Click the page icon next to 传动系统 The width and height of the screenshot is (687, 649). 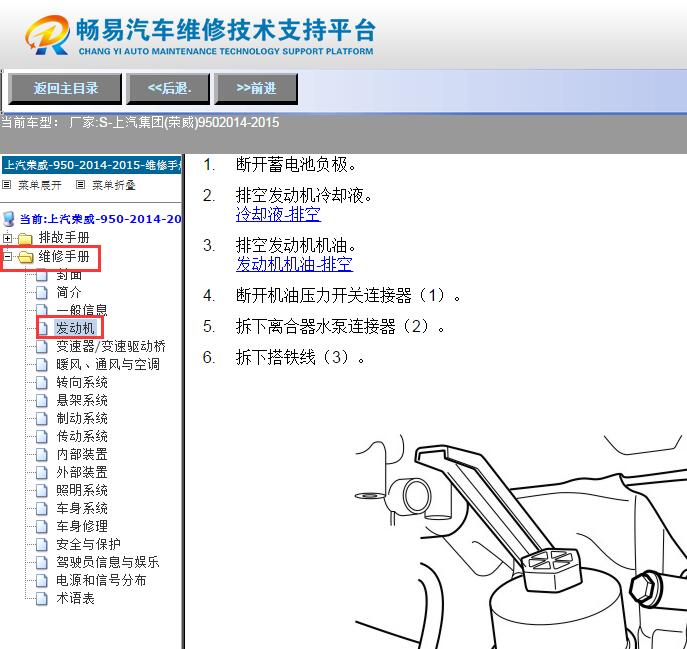pos(42,436)
